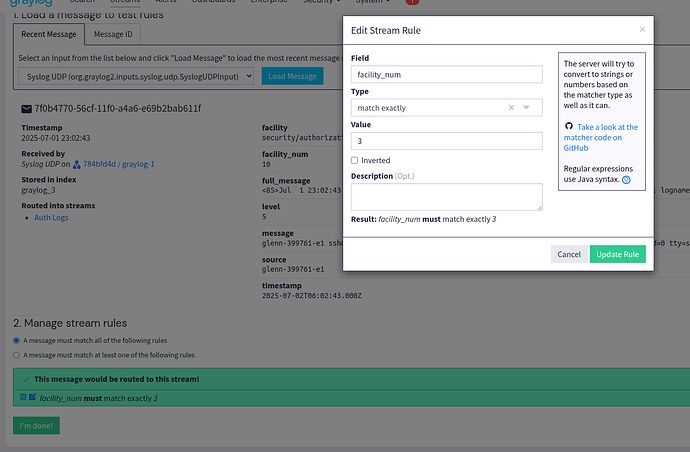Open the Type dropdown arrow
Viewport: 690px width, 452px height.
pyautogui.click(x=526, y=107)
